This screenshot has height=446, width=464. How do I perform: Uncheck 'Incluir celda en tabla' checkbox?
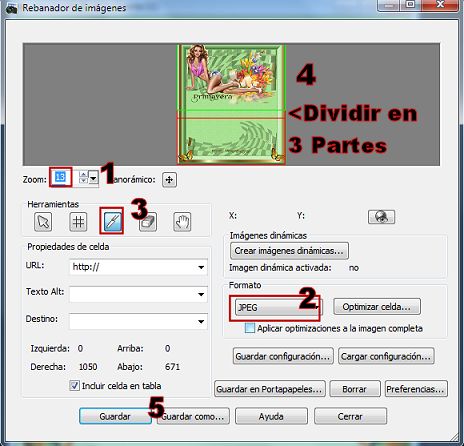[x=74, y=386]
